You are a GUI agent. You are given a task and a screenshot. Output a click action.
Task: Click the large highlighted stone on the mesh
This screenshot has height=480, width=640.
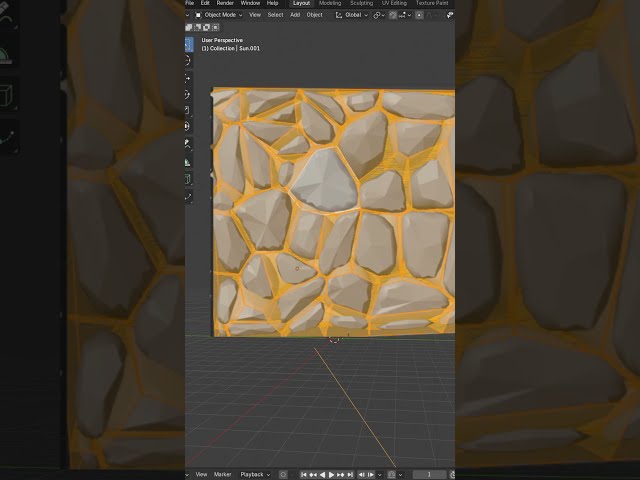pos(325,180)
